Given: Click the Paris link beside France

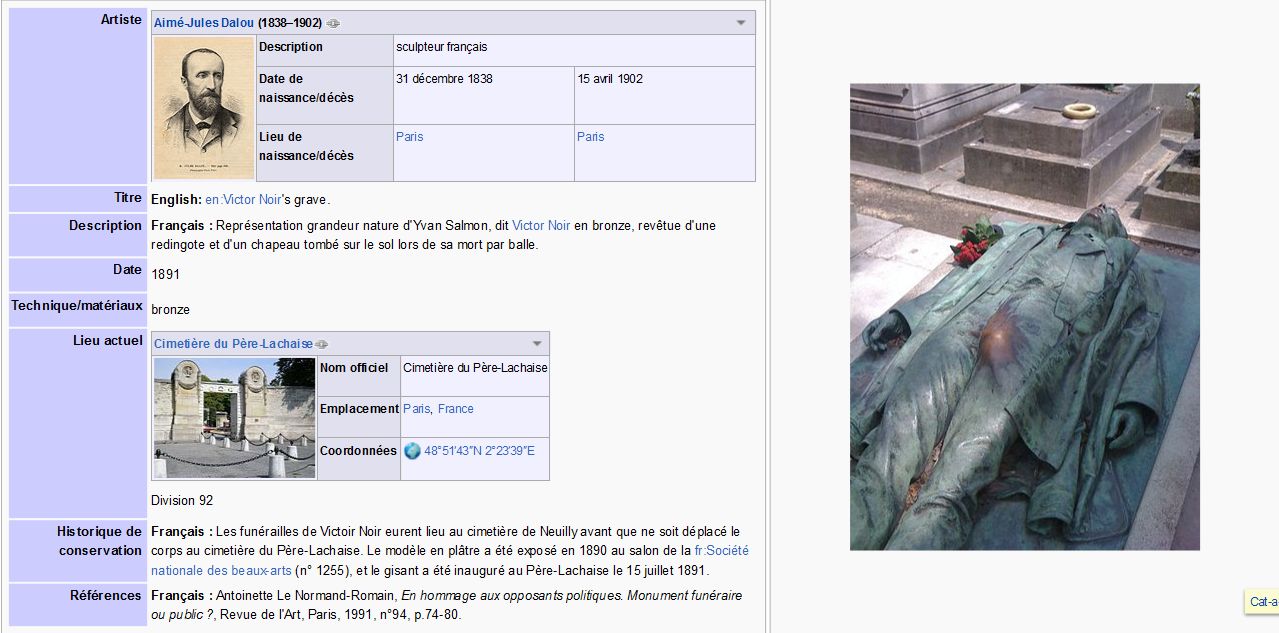Looking at the screenshot, I should (x=416, y=409).
